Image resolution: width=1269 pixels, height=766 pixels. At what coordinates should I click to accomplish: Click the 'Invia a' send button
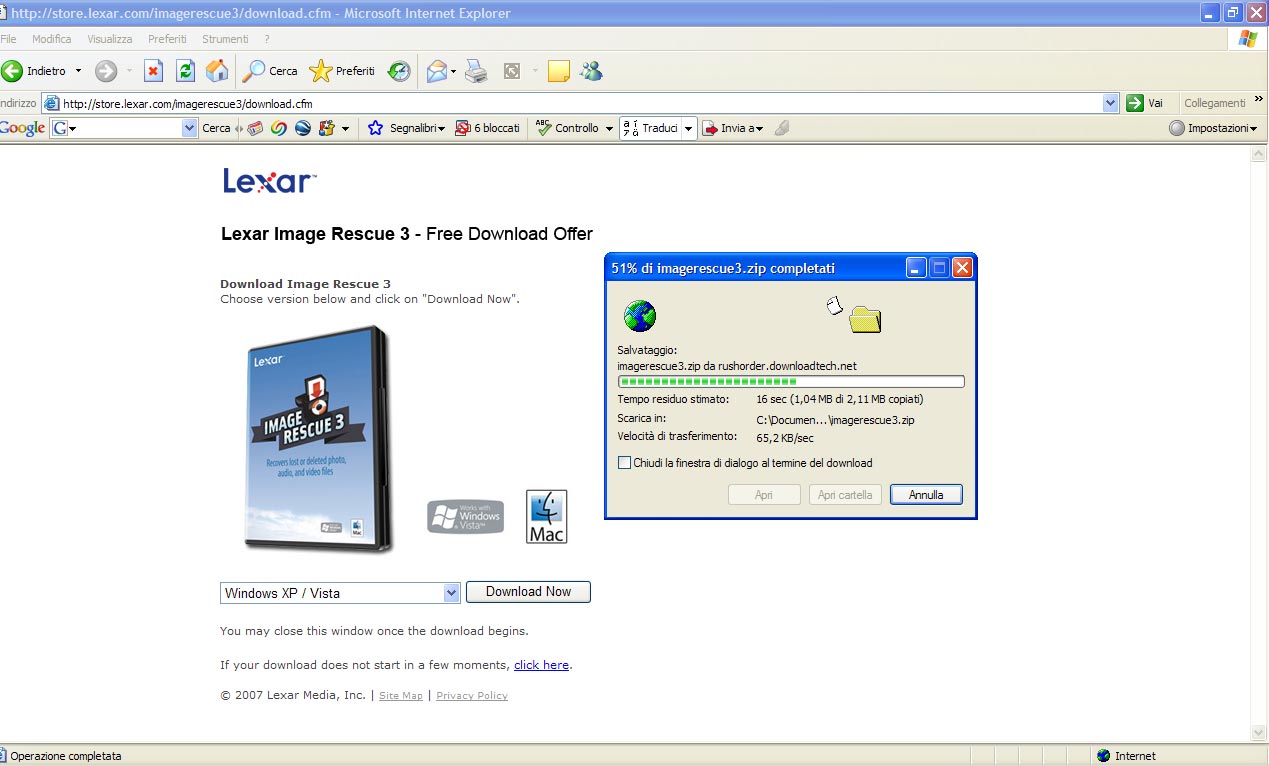[733, 128]
